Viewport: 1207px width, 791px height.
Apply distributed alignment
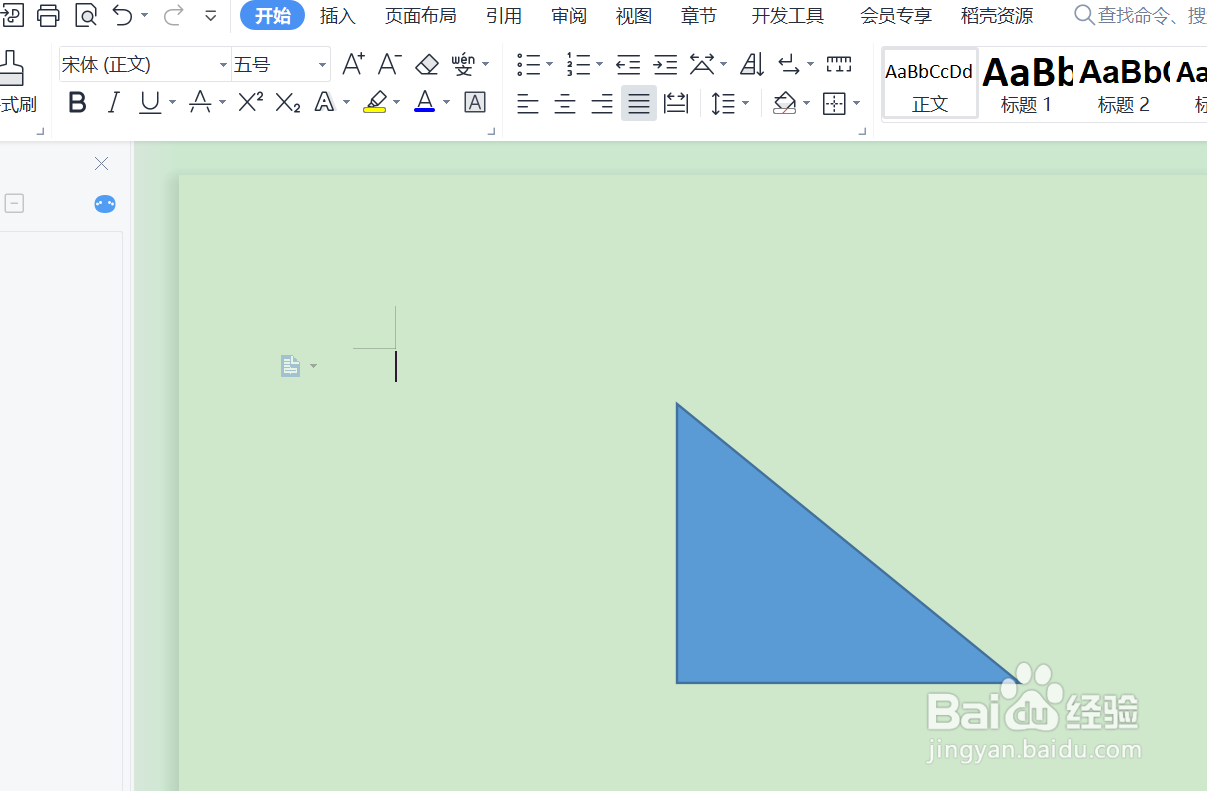point(676,103)
